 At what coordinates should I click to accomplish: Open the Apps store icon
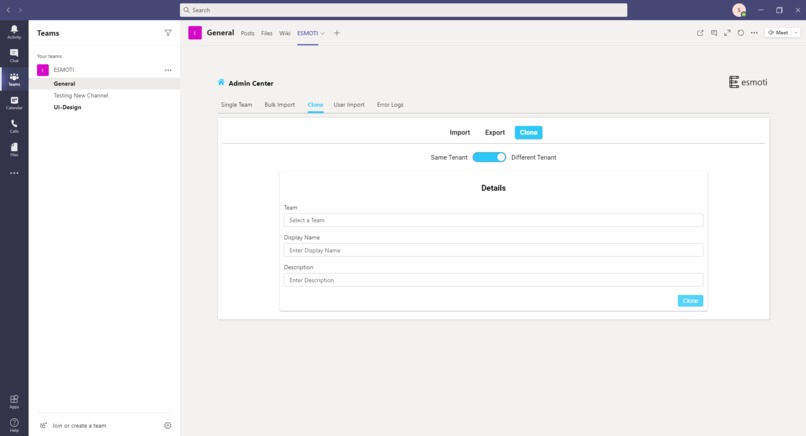[x=14, y=401]
